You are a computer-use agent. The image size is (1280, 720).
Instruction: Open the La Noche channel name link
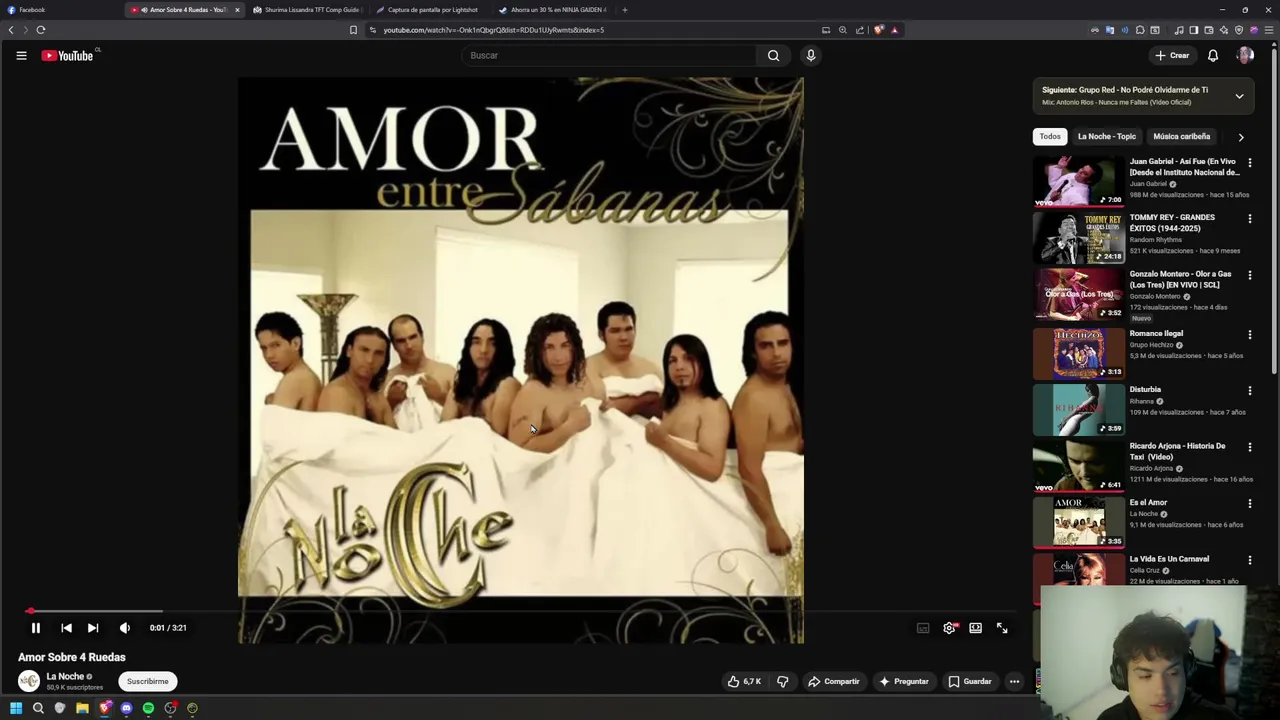point(65,676)
